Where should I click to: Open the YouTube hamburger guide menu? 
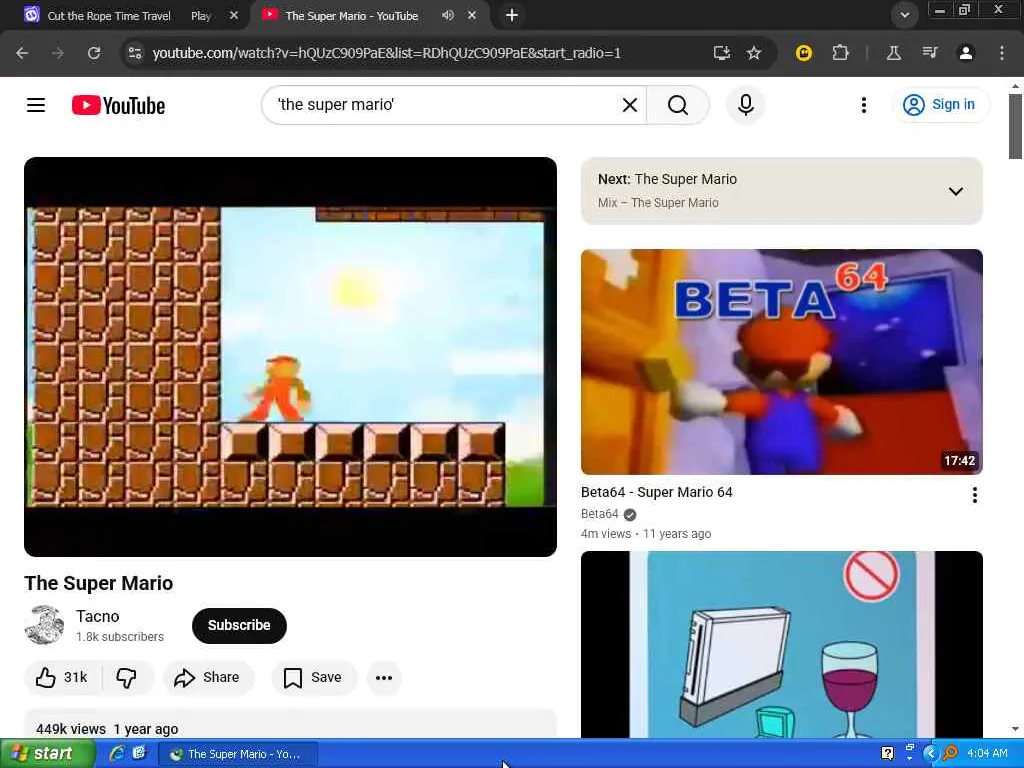[36, 104]
